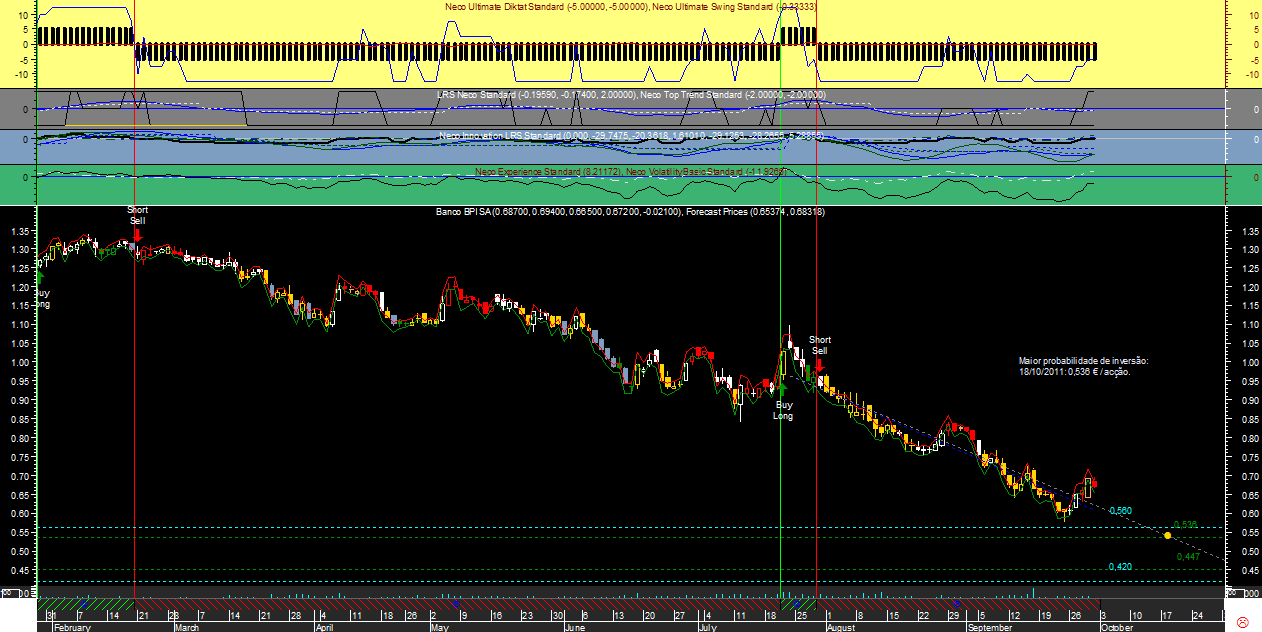1262x632 pixels.
Task: Click the 'February' label on the date axis
Action: click(x=72, y=627)
